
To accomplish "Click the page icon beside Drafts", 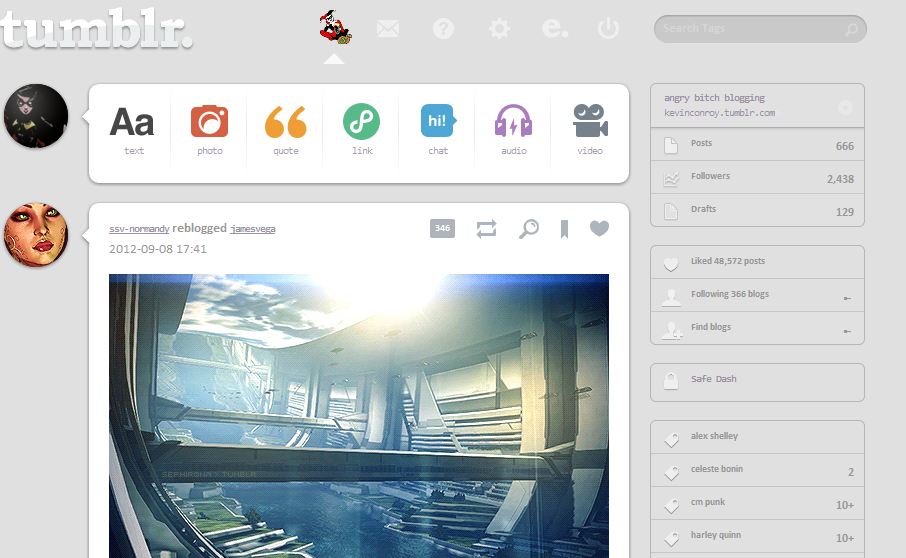I will (671, 211).
